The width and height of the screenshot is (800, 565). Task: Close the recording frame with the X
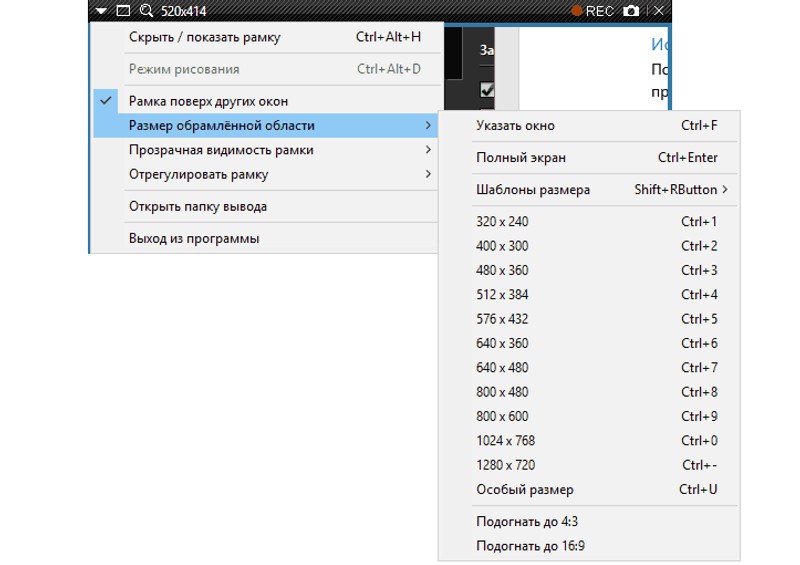coord(659,11)
